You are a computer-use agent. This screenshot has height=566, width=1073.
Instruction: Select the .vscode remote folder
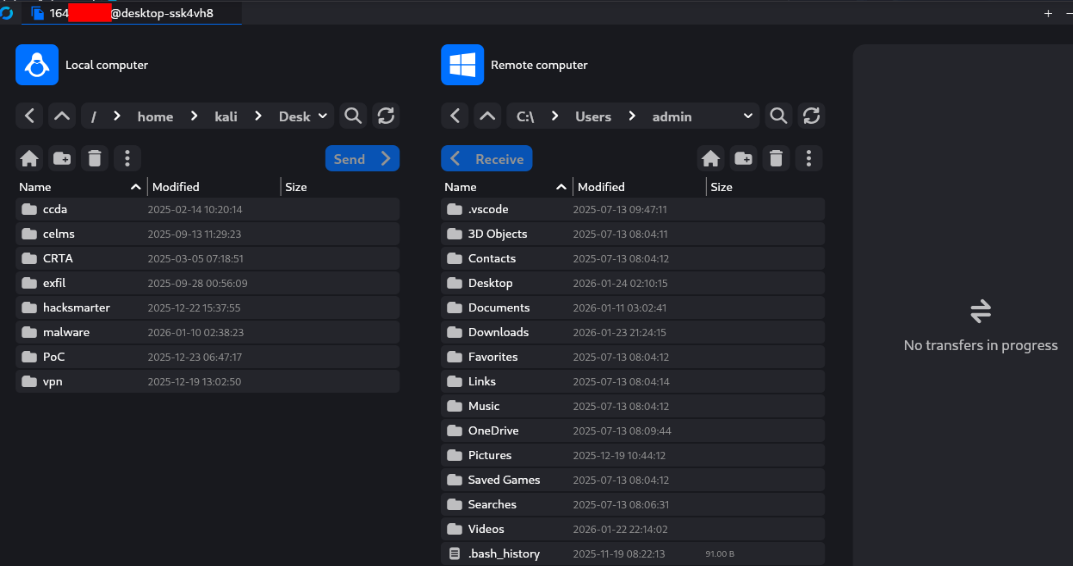633,209
